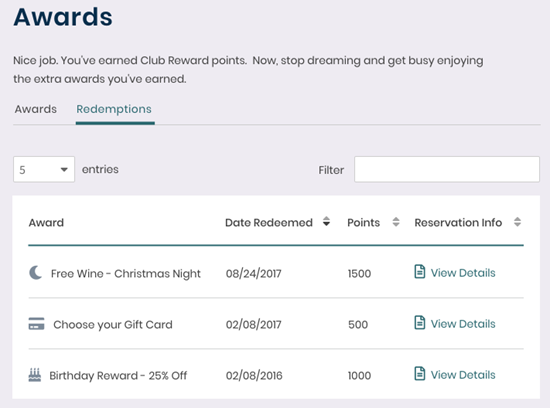Screen dimensions: 550x408
Task: Open the entries count dropdown
Action: (x=44, y=169)
